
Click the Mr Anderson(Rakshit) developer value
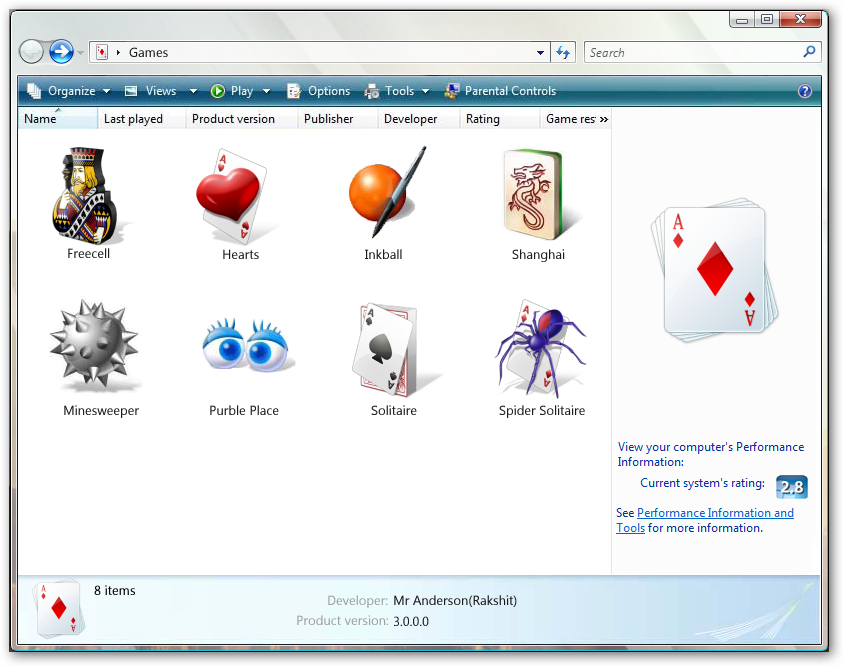coord(455,600)
